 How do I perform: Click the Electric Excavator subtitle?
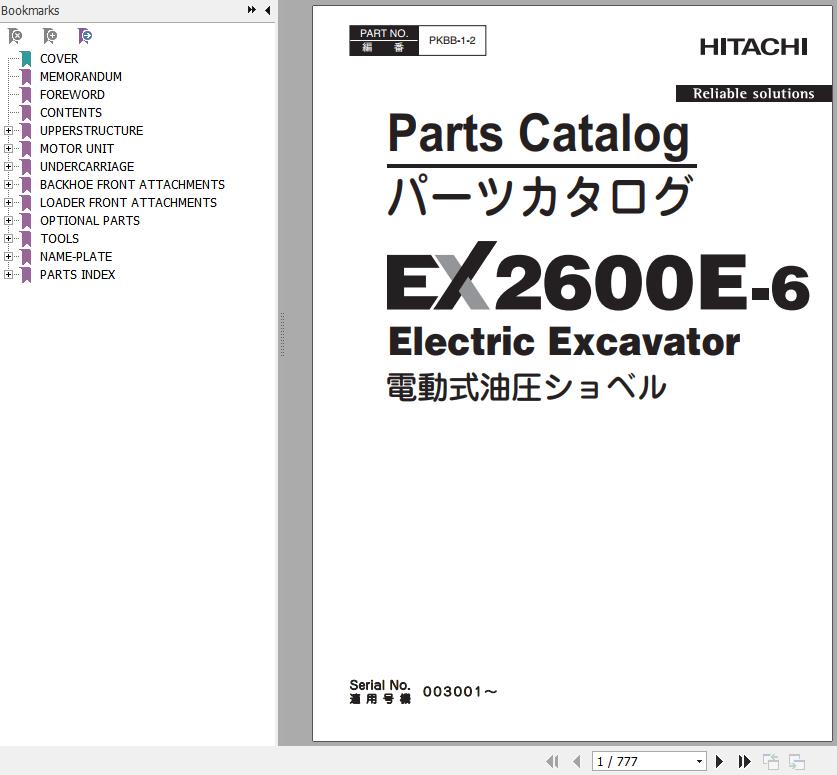coord(564,342)
